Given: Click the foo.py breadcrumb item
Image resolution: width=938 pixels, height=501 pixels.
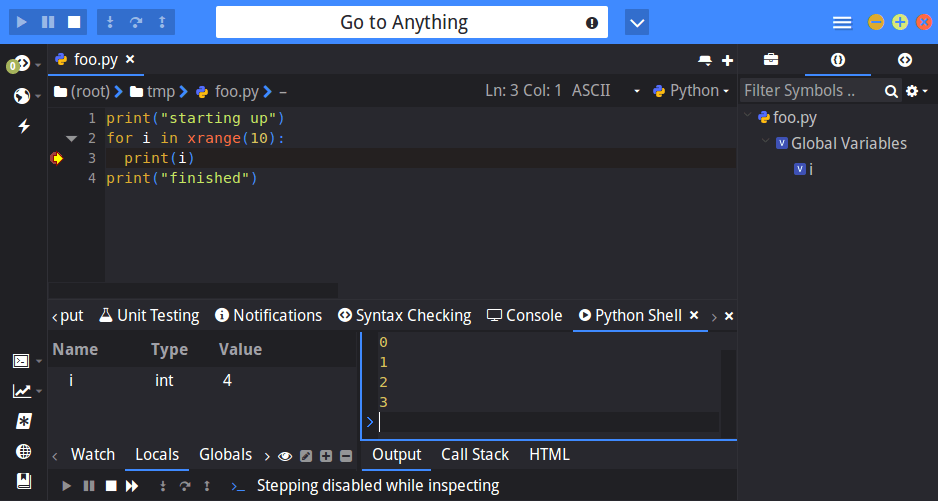Looking at the screenshot, I should (228, 92).
